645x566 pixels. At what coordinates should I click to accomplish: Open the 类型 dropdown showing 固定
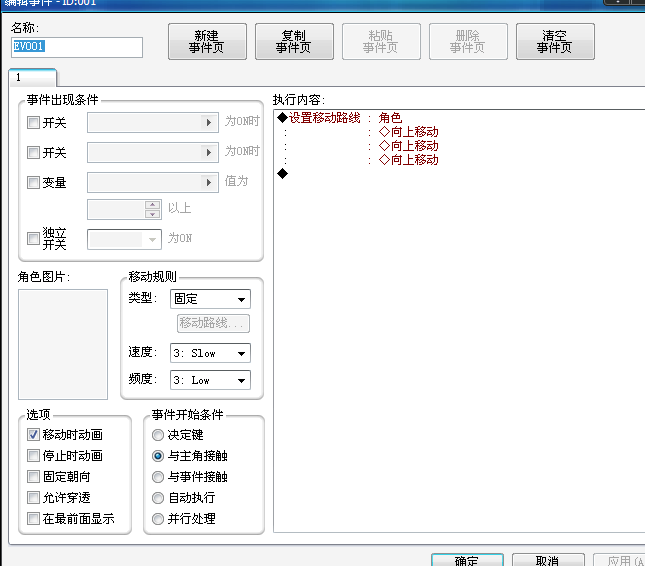(x=210, y=299)
